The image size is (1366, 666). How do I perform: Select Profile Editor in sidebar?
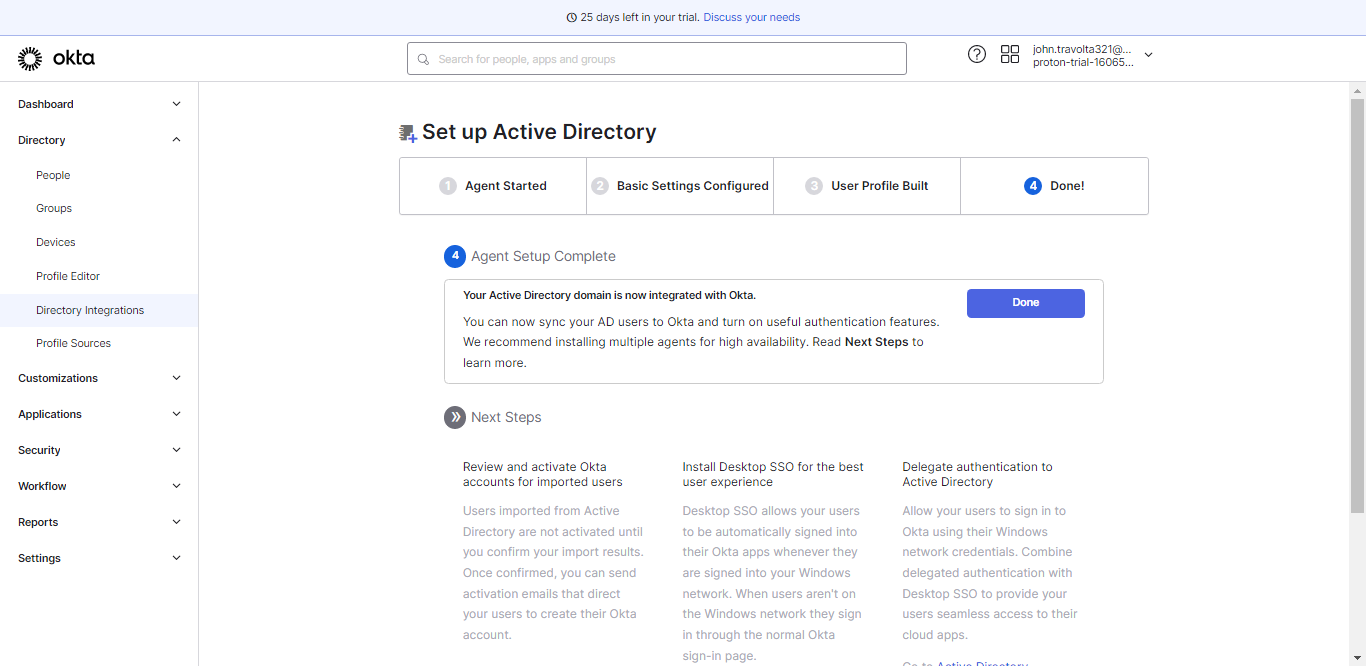pyautogui.click(x=68, y=276)
